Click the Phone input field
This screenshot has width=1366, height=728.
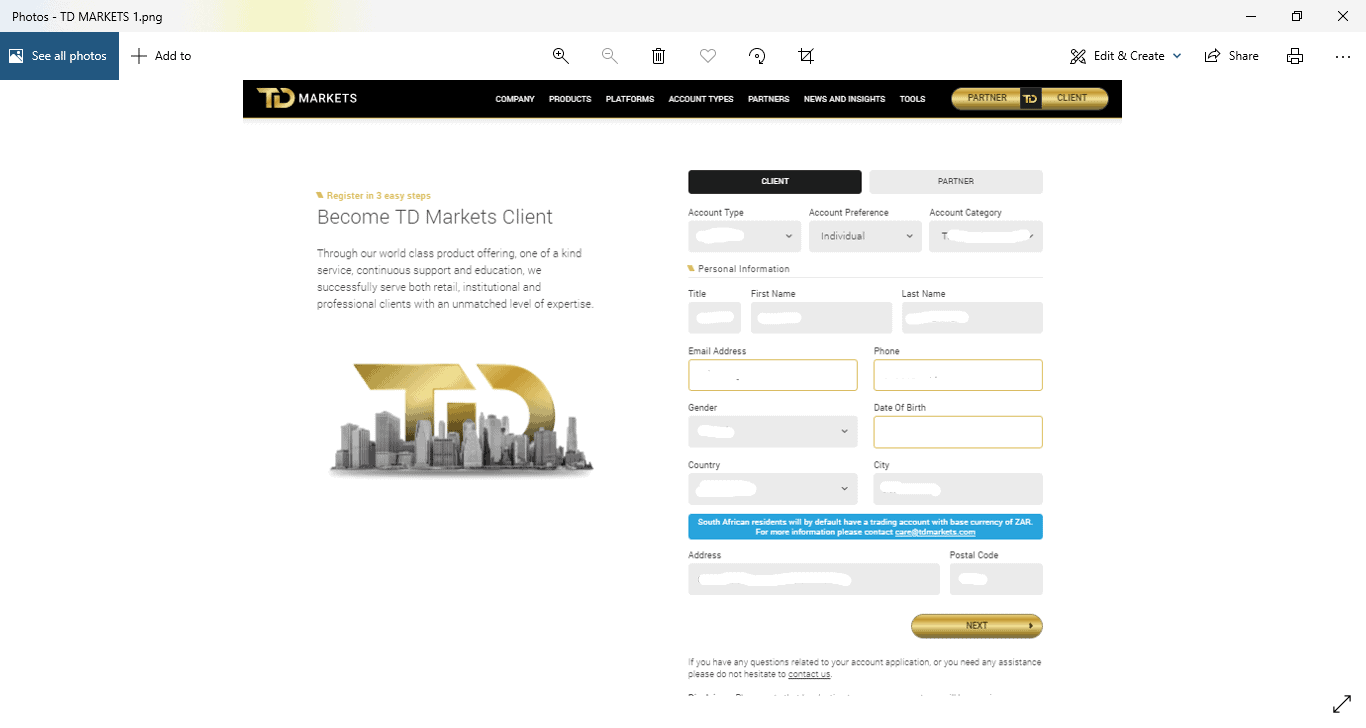point(958,375)
